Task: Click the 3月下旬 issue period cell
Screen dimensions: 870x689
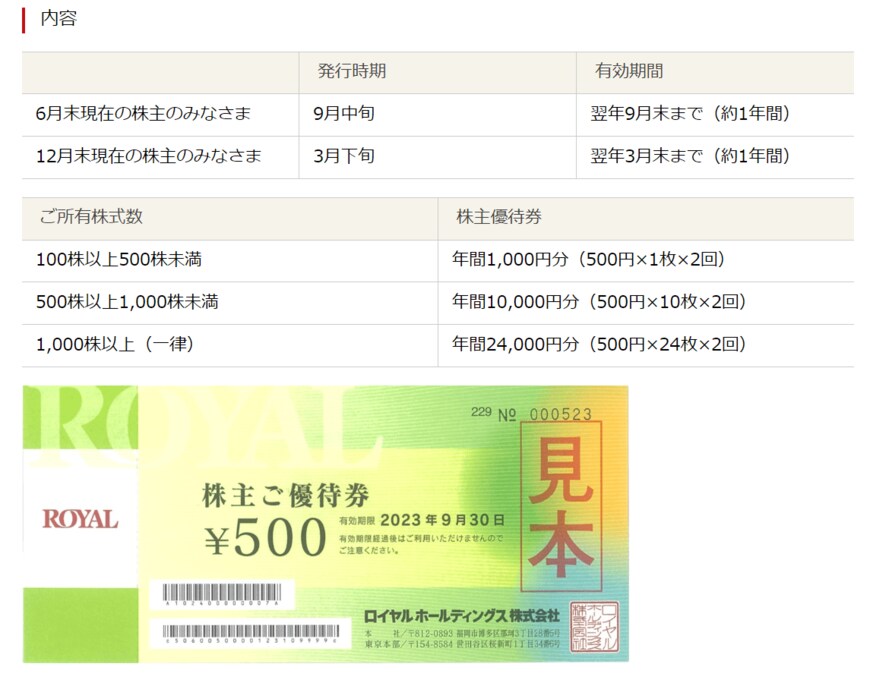Action: point(344,156)
